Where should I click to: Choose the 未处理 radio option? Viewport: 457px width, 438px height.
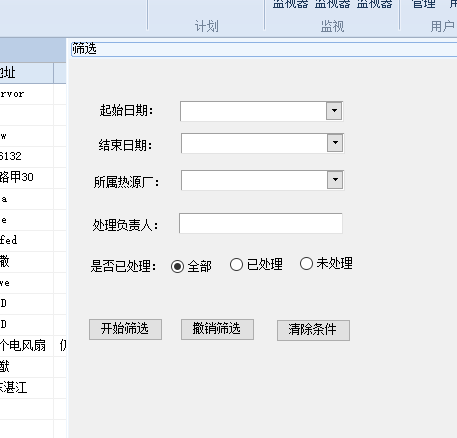pos(306,263)
